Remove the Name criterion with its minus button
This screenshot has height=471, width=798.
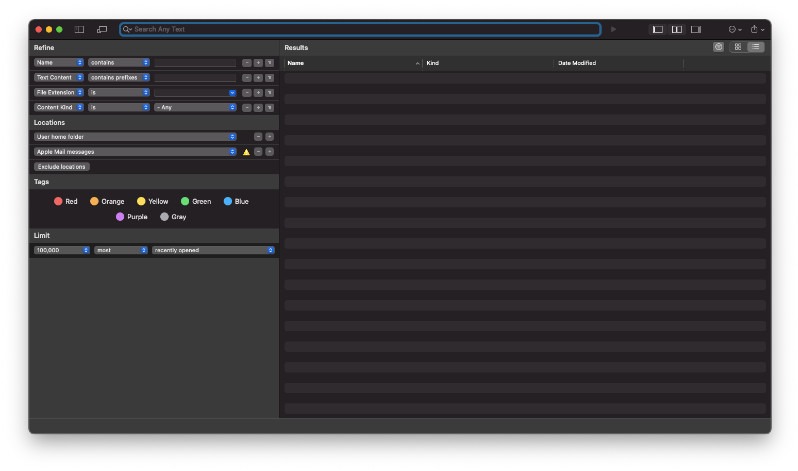point(247,63)
